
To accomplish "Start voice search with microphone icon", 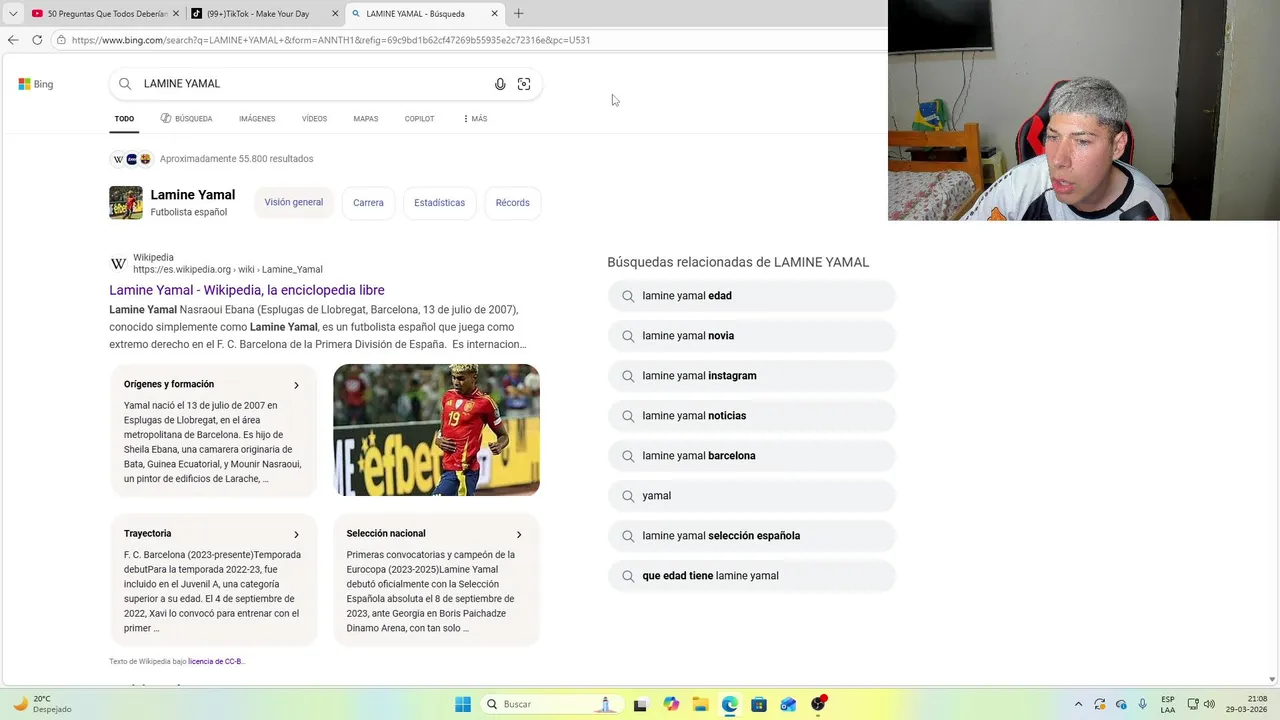I will (x=500, y=84).
